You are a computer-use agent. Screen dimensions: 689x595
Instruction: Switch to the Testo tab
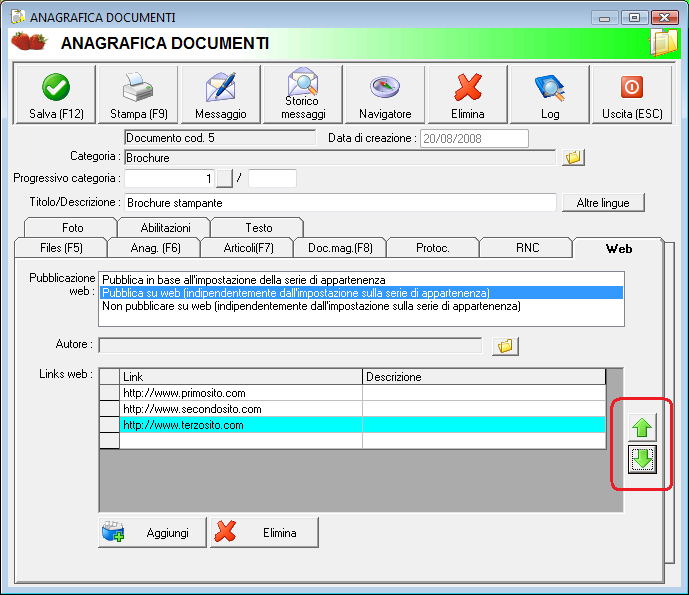click(x=258, y=228)
